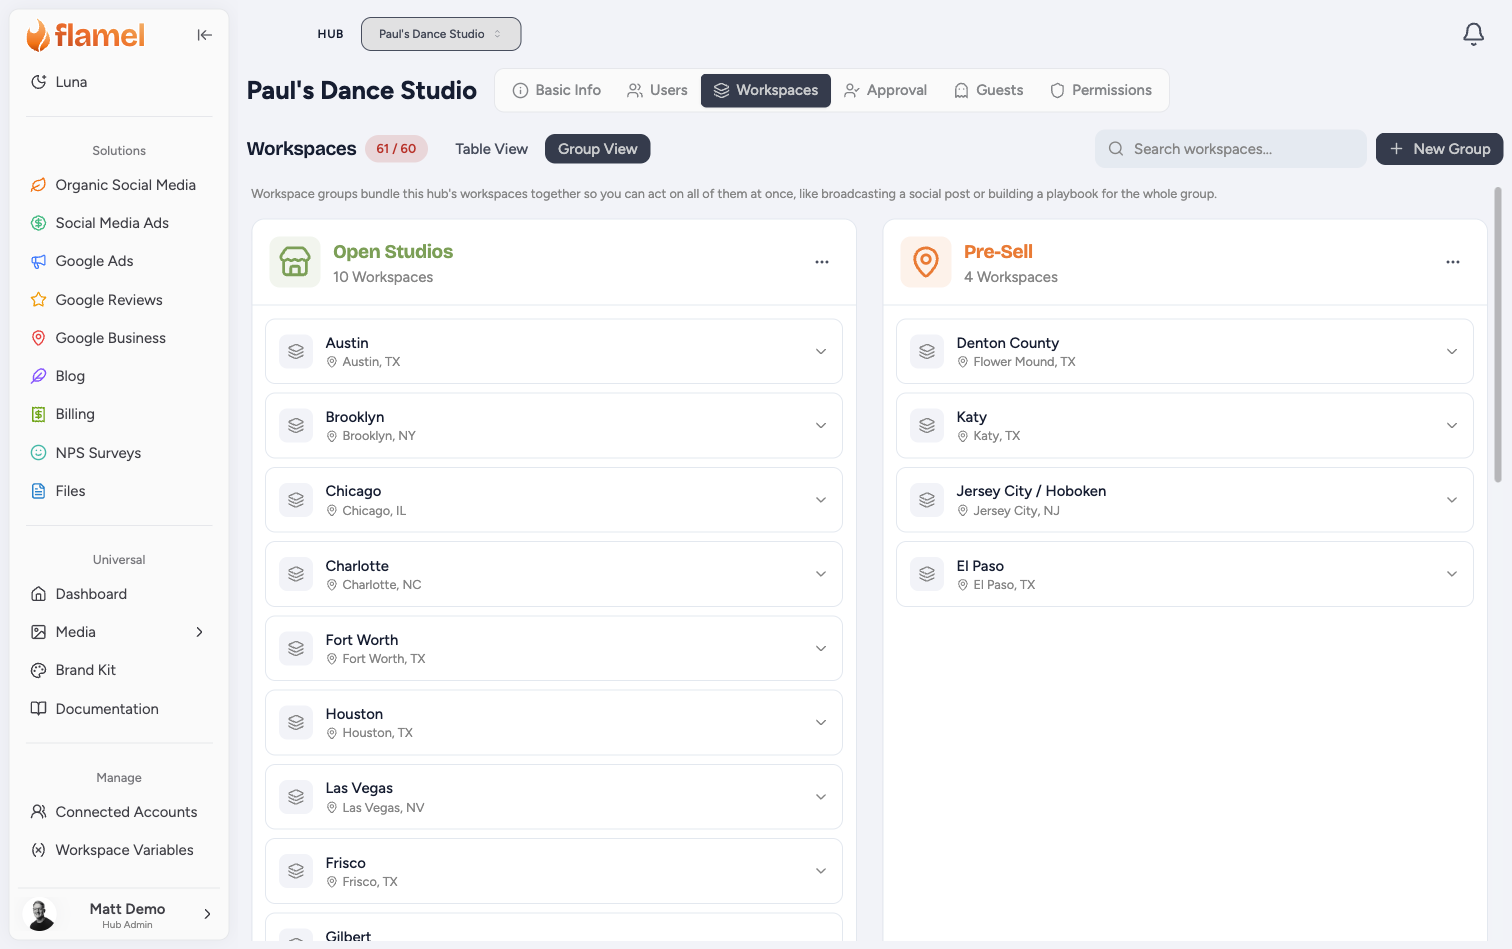Click the Denton County workspace layers icon
Image resolution: width=1512 pixels, height=949 pixels.
tap(927, 352)
